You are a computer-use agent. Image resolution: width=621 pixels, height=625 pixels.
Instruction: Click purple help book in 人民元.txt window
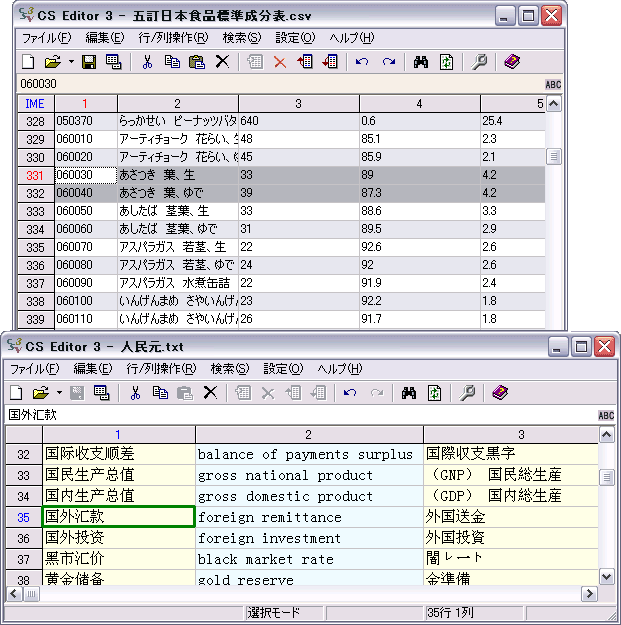pyautogui.click(x=500, y=393)
